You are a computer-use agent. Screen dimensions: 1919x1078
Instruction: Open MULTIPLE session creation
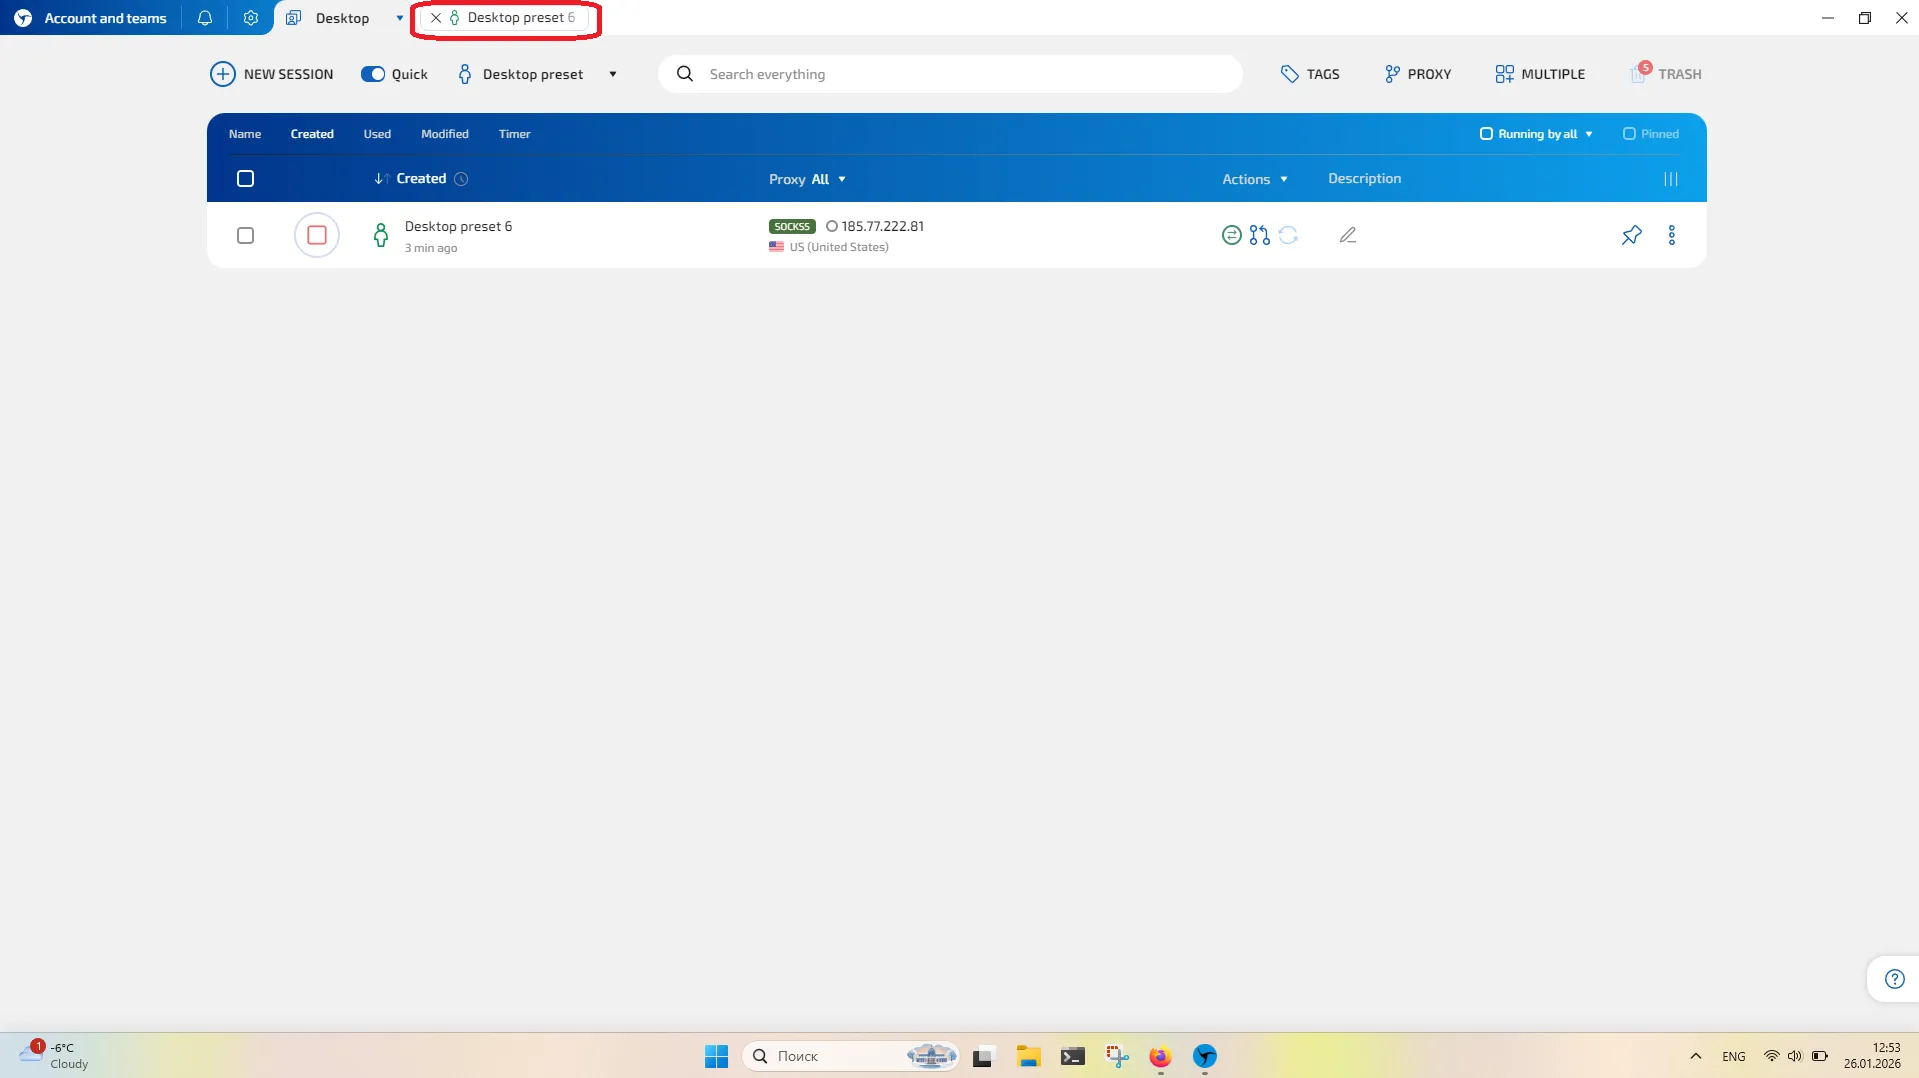1540,74
